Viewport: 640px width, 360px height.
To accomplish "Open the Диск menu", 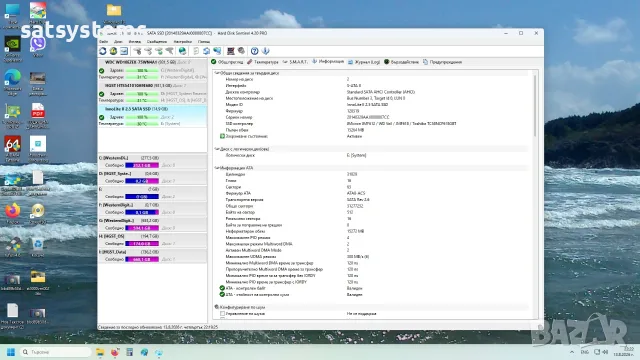I will [x=118, y=42].
